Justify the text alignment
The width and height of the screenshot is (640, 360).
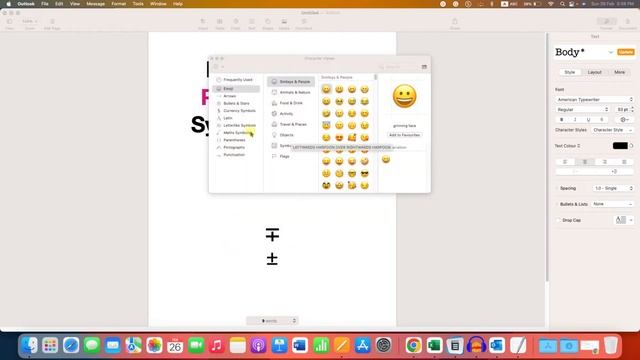point(624,162)
